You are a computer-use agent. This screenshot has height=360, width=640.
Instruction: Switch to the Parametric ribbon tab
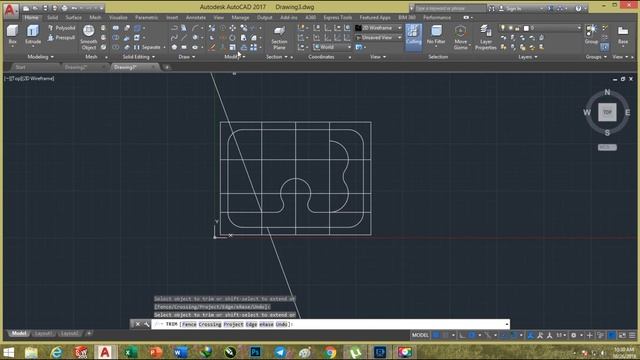point(147,18)
